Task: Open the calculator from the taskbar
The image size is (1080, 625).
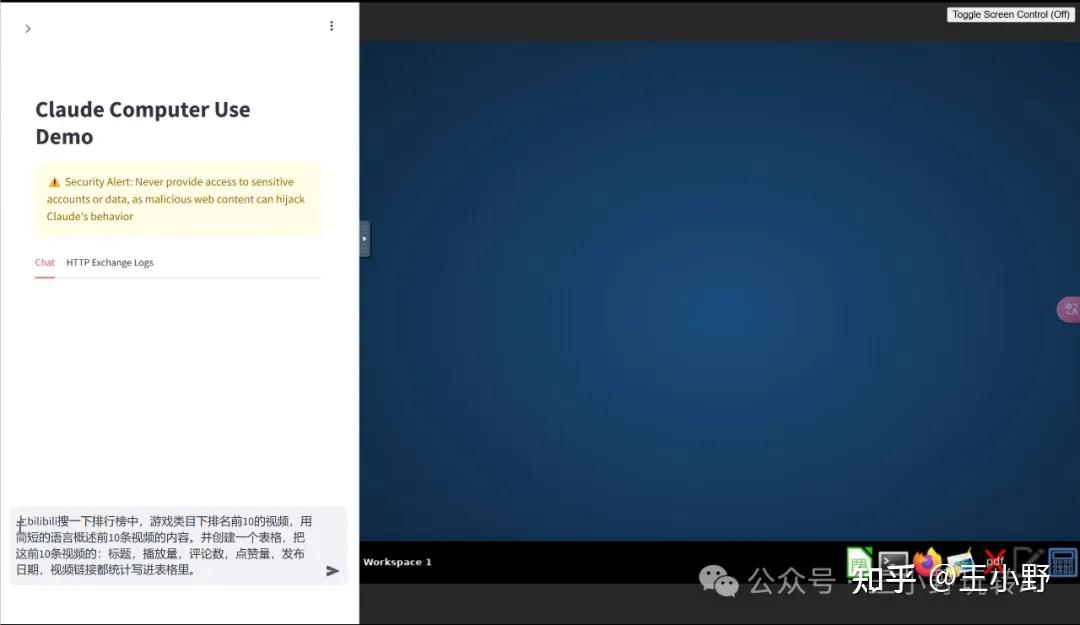Action: (1062, 562)
